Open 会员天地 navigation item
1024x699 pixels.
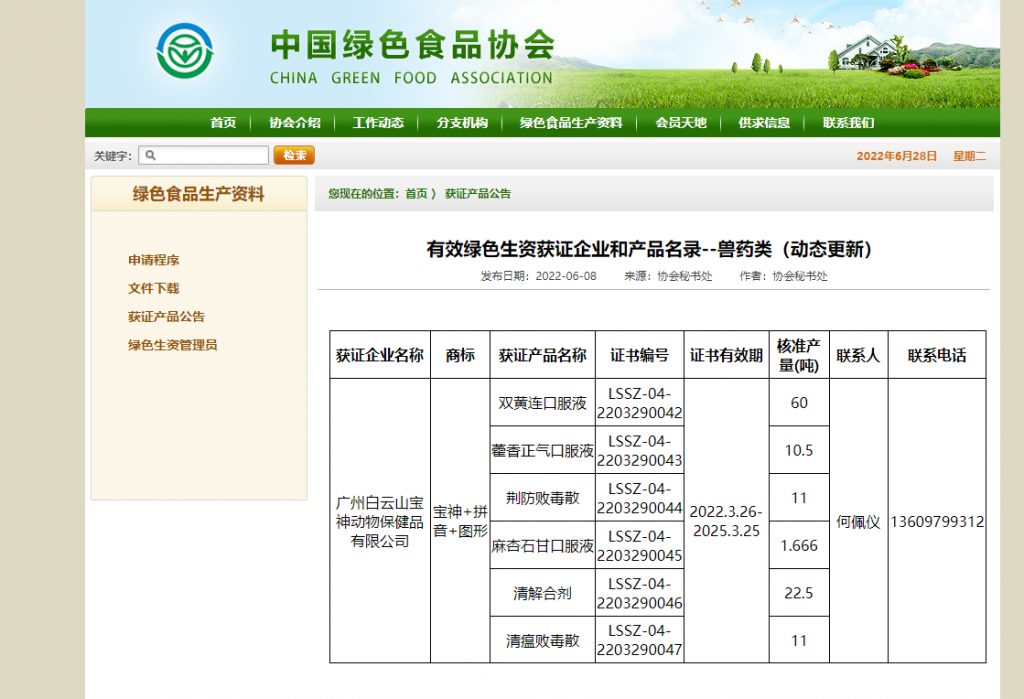tap(681, 123)
